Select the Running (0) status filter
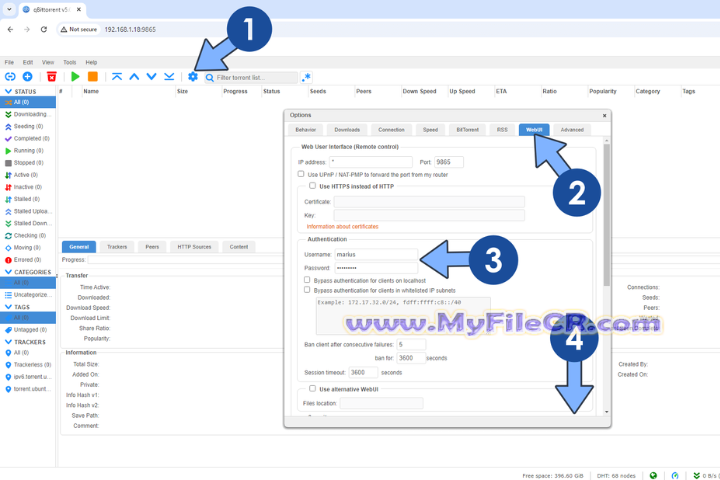The image size is (720, 480). click(x=28, y=151)
